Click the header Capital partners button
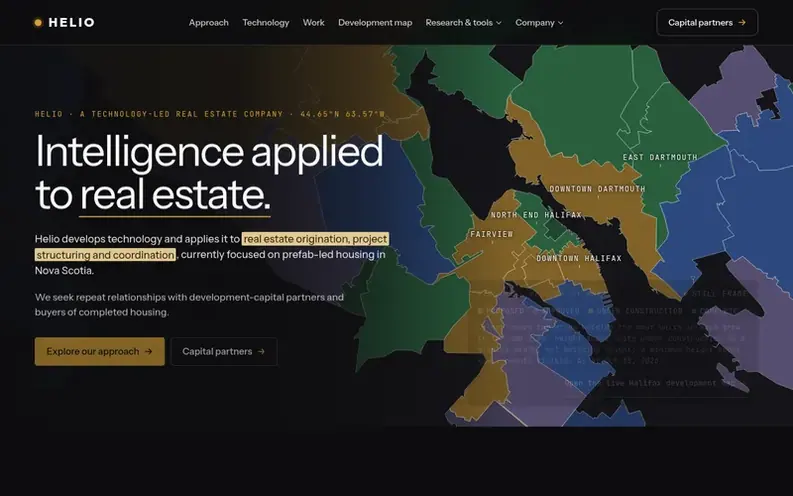The width and height of the screenshot is (793, 496). 707,22
